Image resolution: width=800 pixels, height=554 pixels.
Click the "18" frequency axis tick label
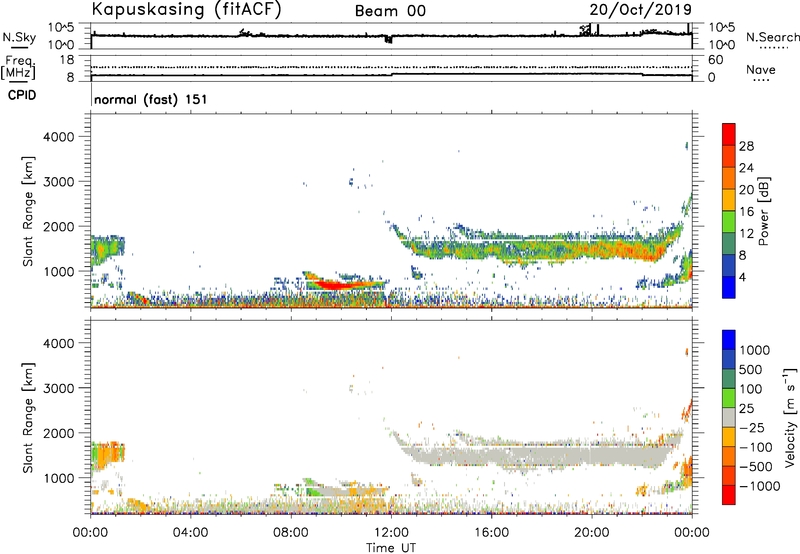pyautogui.click(x=66, y=60)
